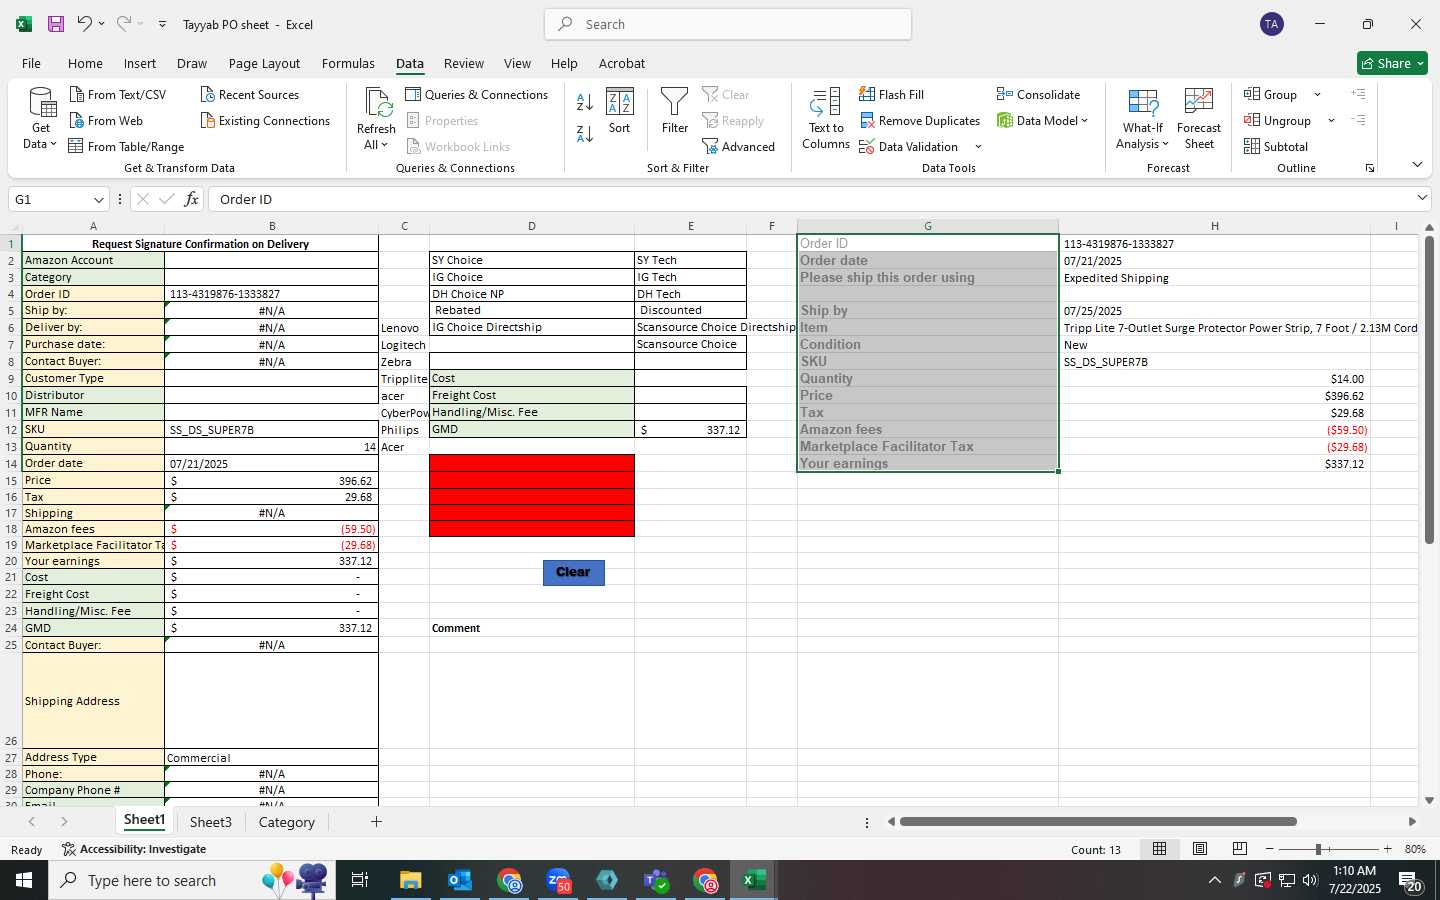This screenshot has width=1440, height=900.
Task: Switch to the Review tab
Action: point(464,63)
